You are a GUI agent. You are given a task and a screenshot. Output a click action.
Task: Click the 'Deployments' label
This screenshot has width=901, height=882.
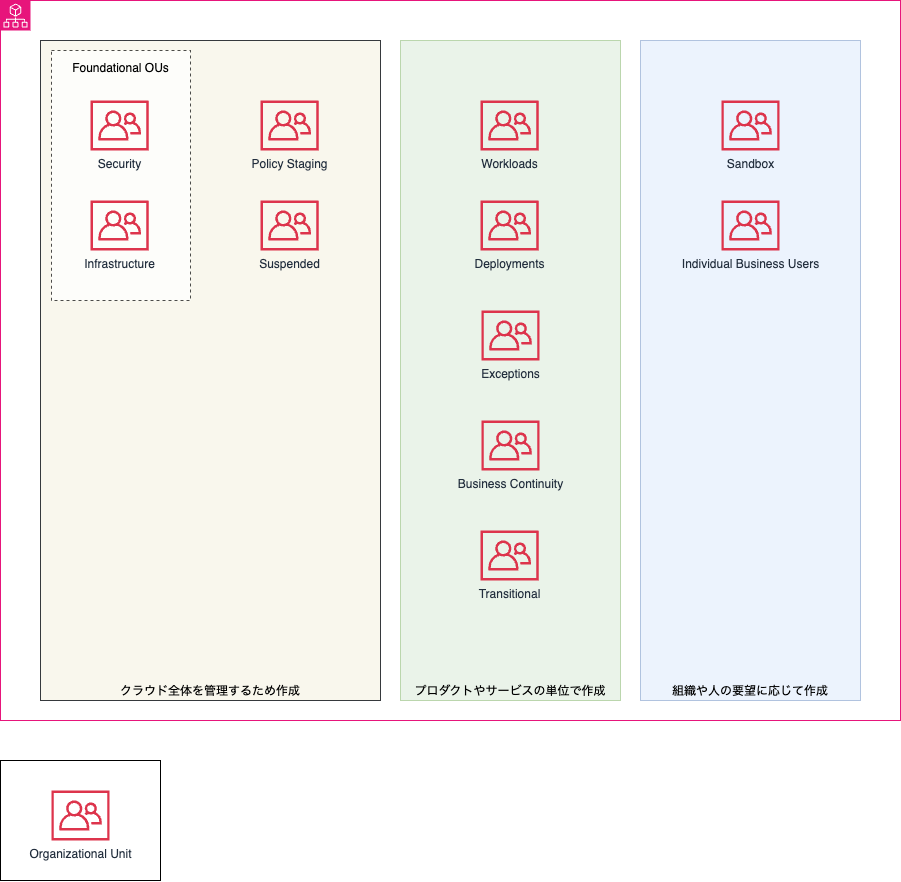coord(510,264)
